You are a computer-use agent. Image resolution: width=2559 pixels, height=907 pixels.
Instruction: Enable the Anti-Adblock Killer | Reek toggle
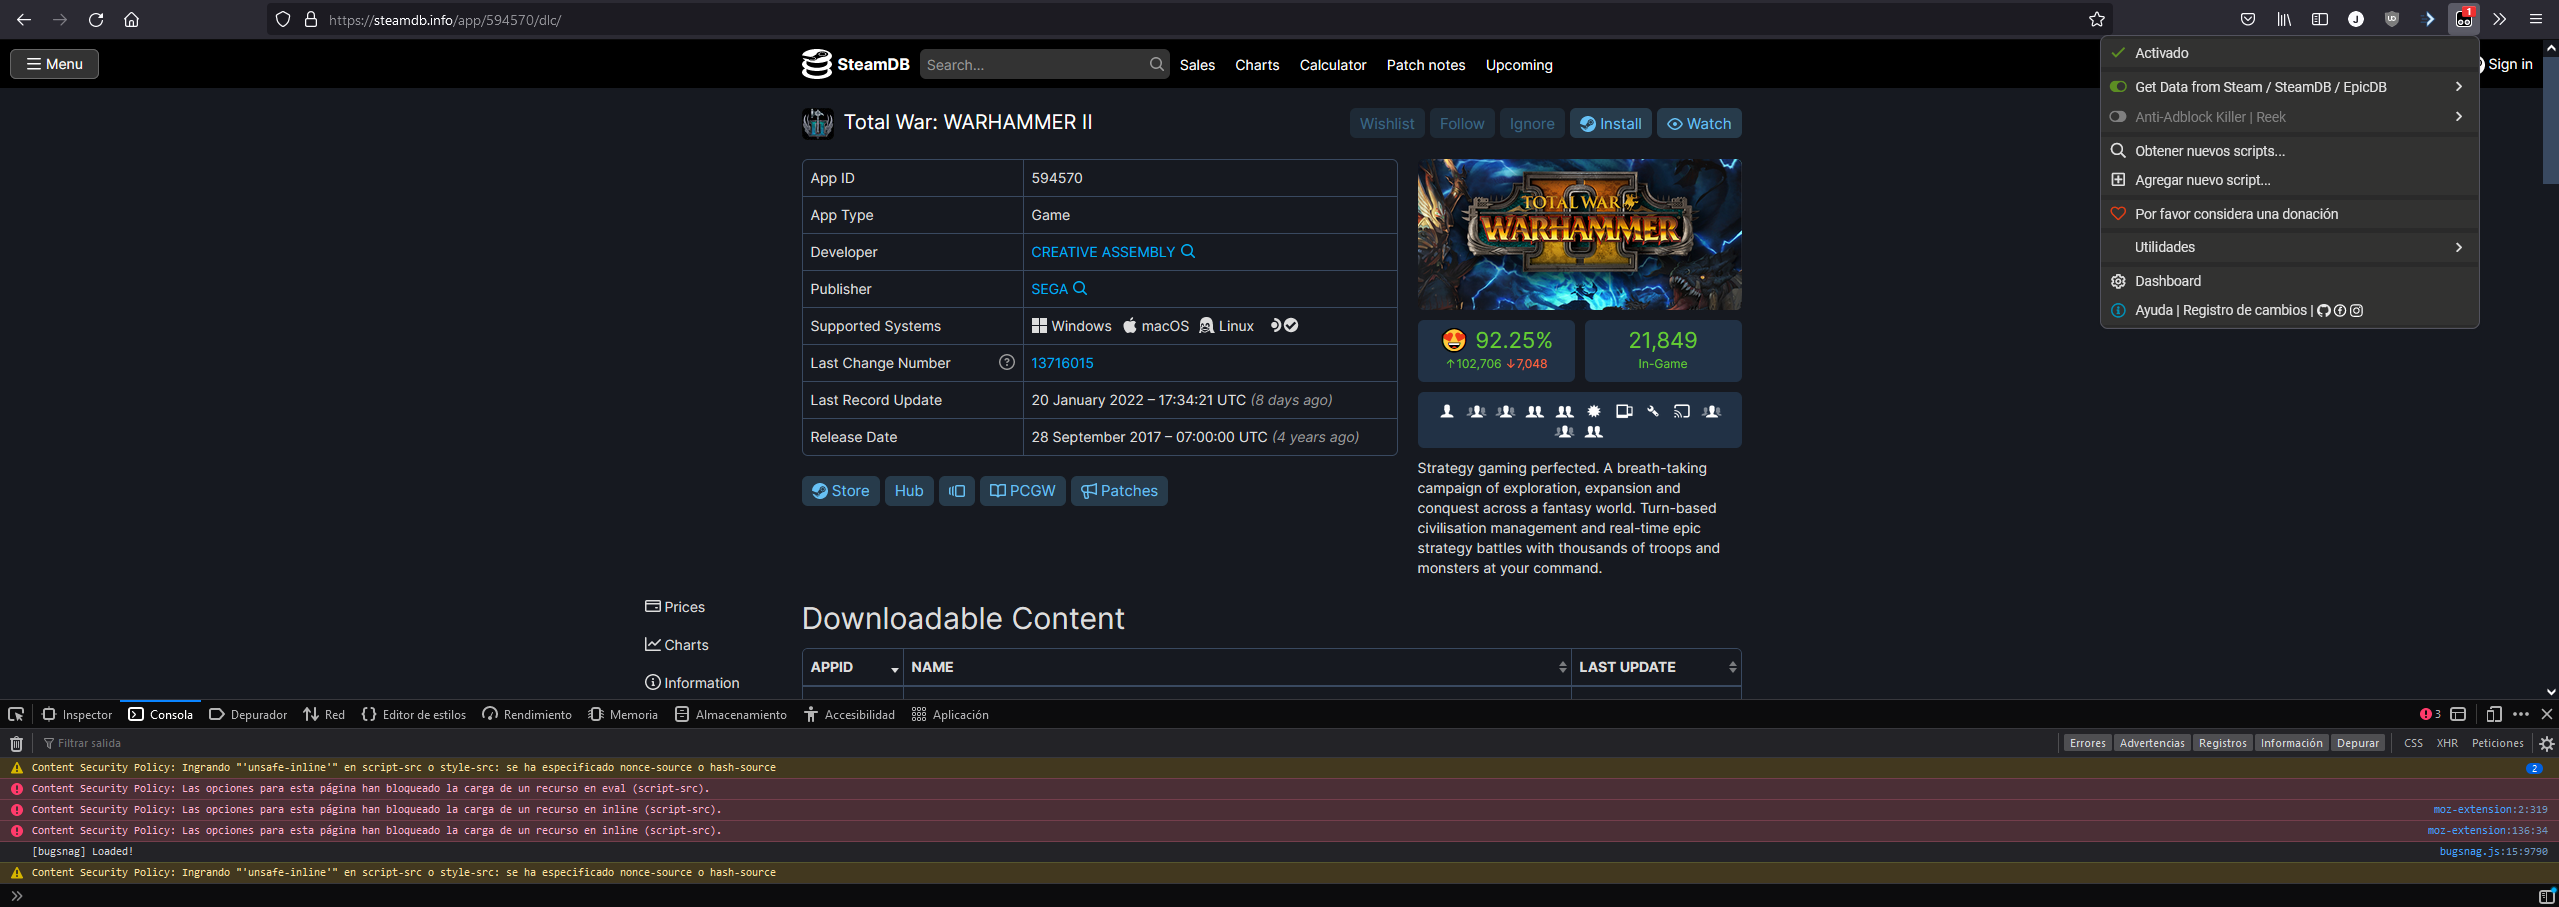[x=2119, y=116]
